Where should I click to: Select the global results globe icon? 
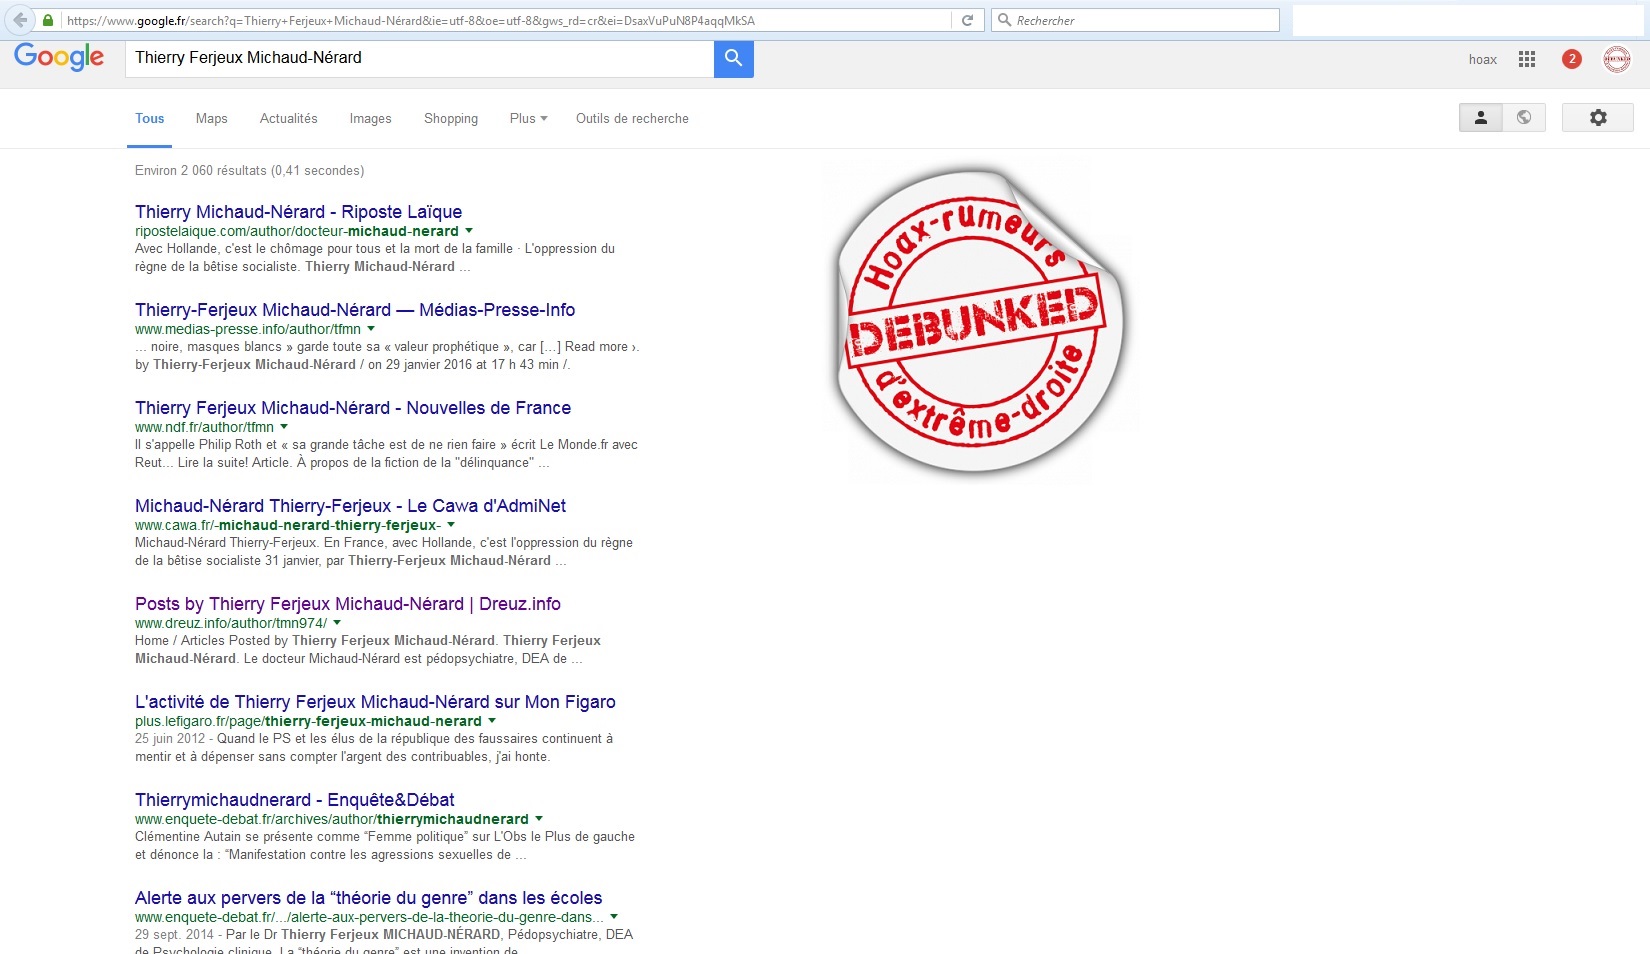click(1524, 118)
